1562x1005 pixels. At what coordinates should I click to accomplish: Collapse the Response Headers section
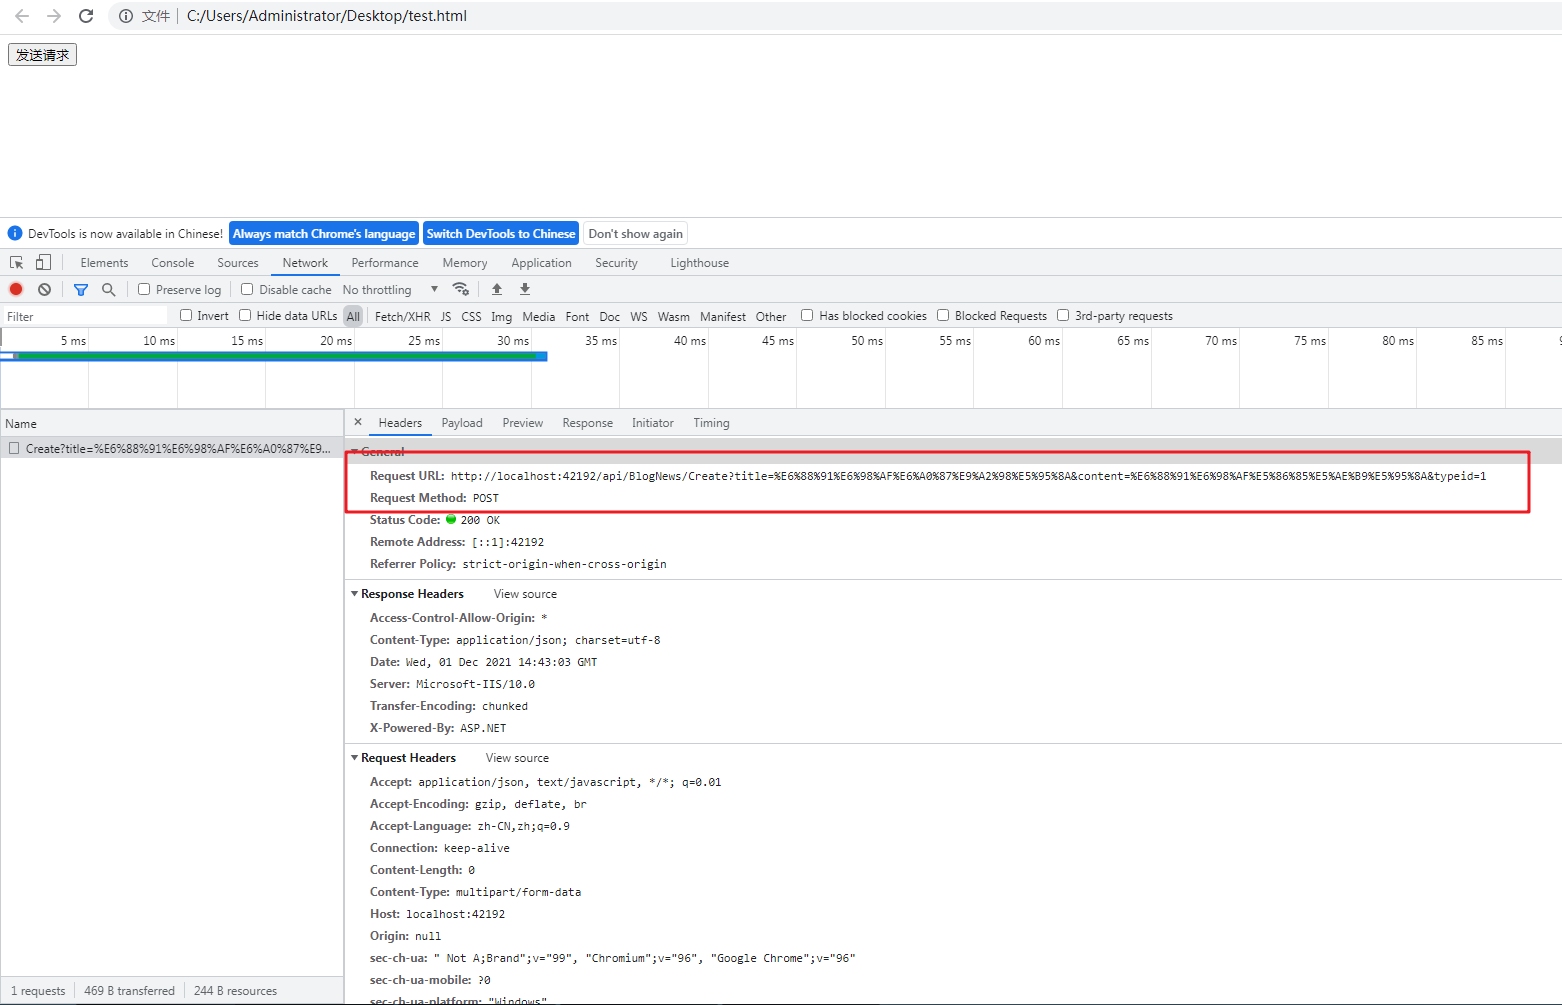355,593
